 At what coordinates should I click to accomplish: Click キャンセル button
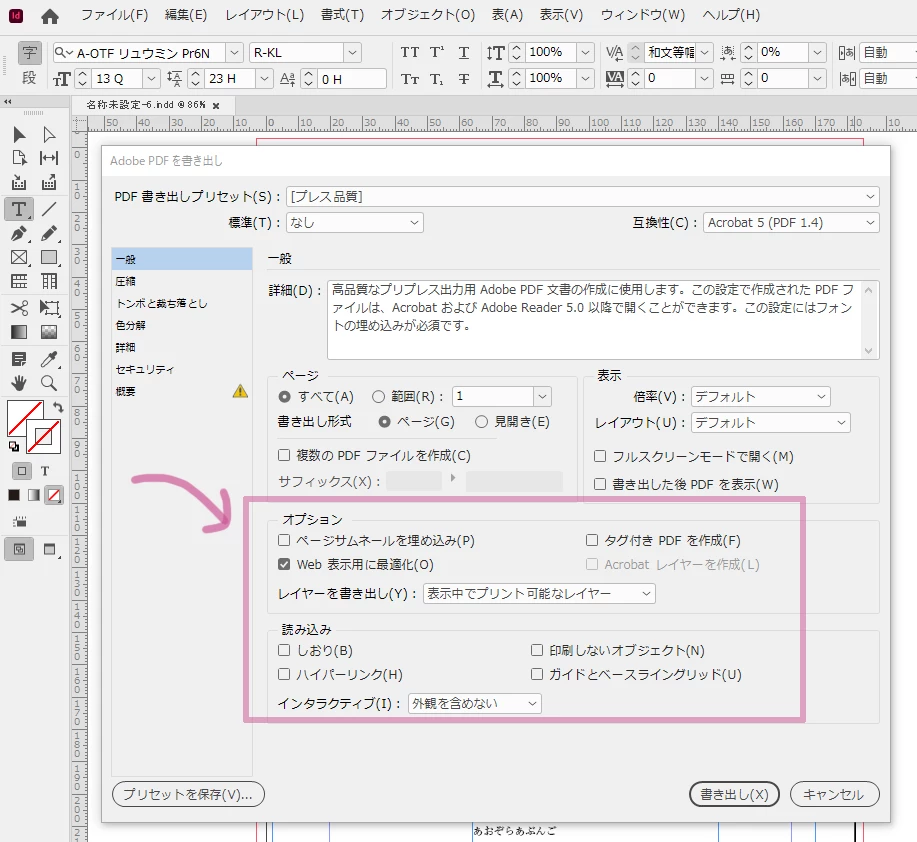(835, 794)
